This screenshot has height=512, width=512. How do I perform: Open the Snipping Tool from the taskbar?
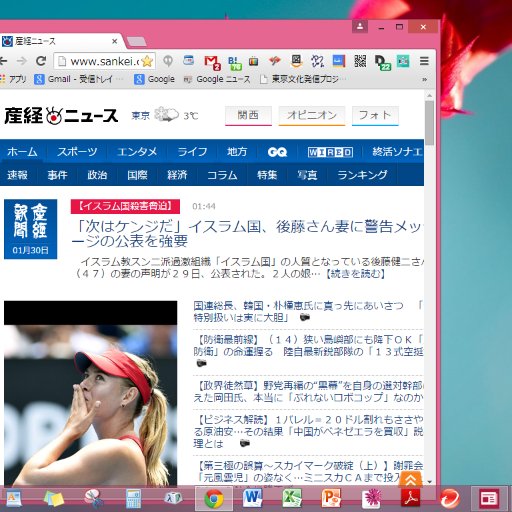click(93, 499)
